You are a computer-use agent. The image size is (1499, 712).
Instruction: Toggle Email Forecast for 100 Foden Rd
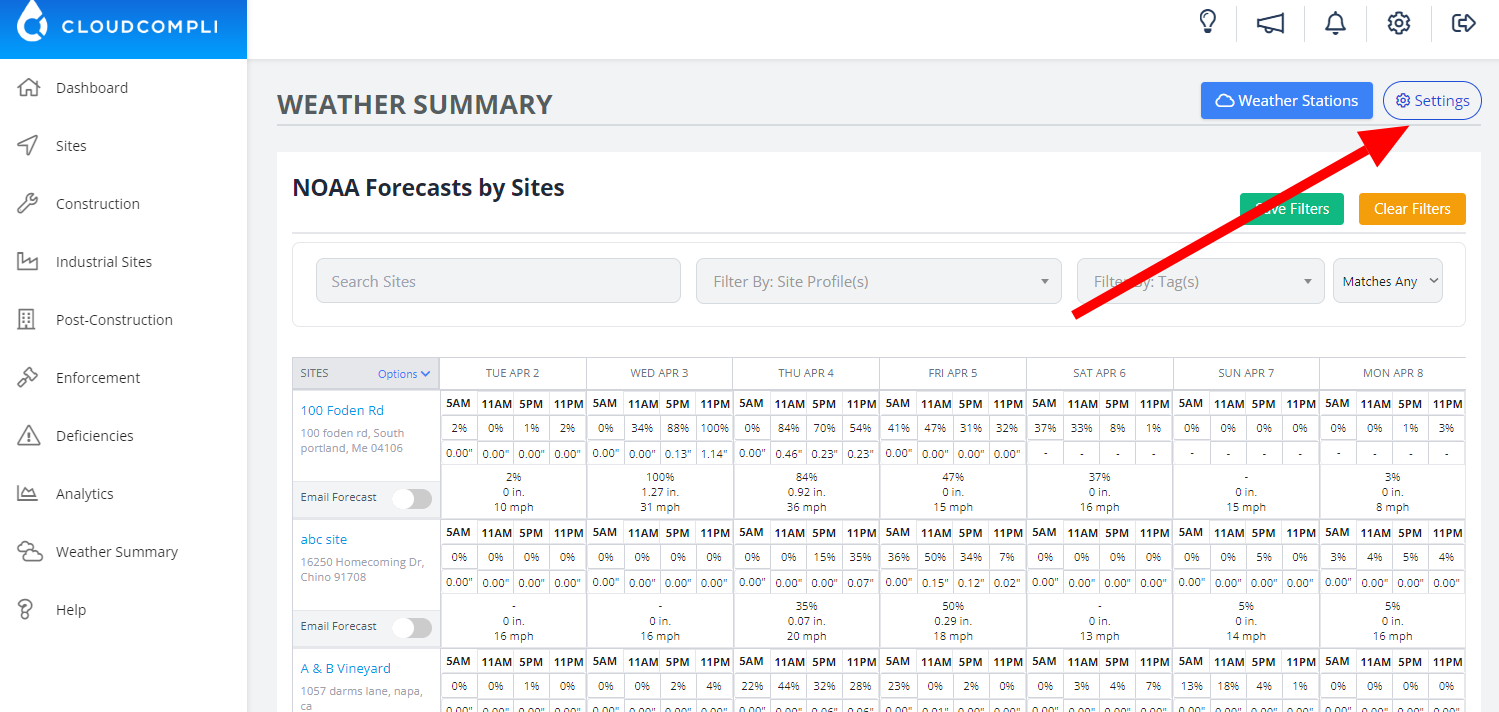(412, 498)
